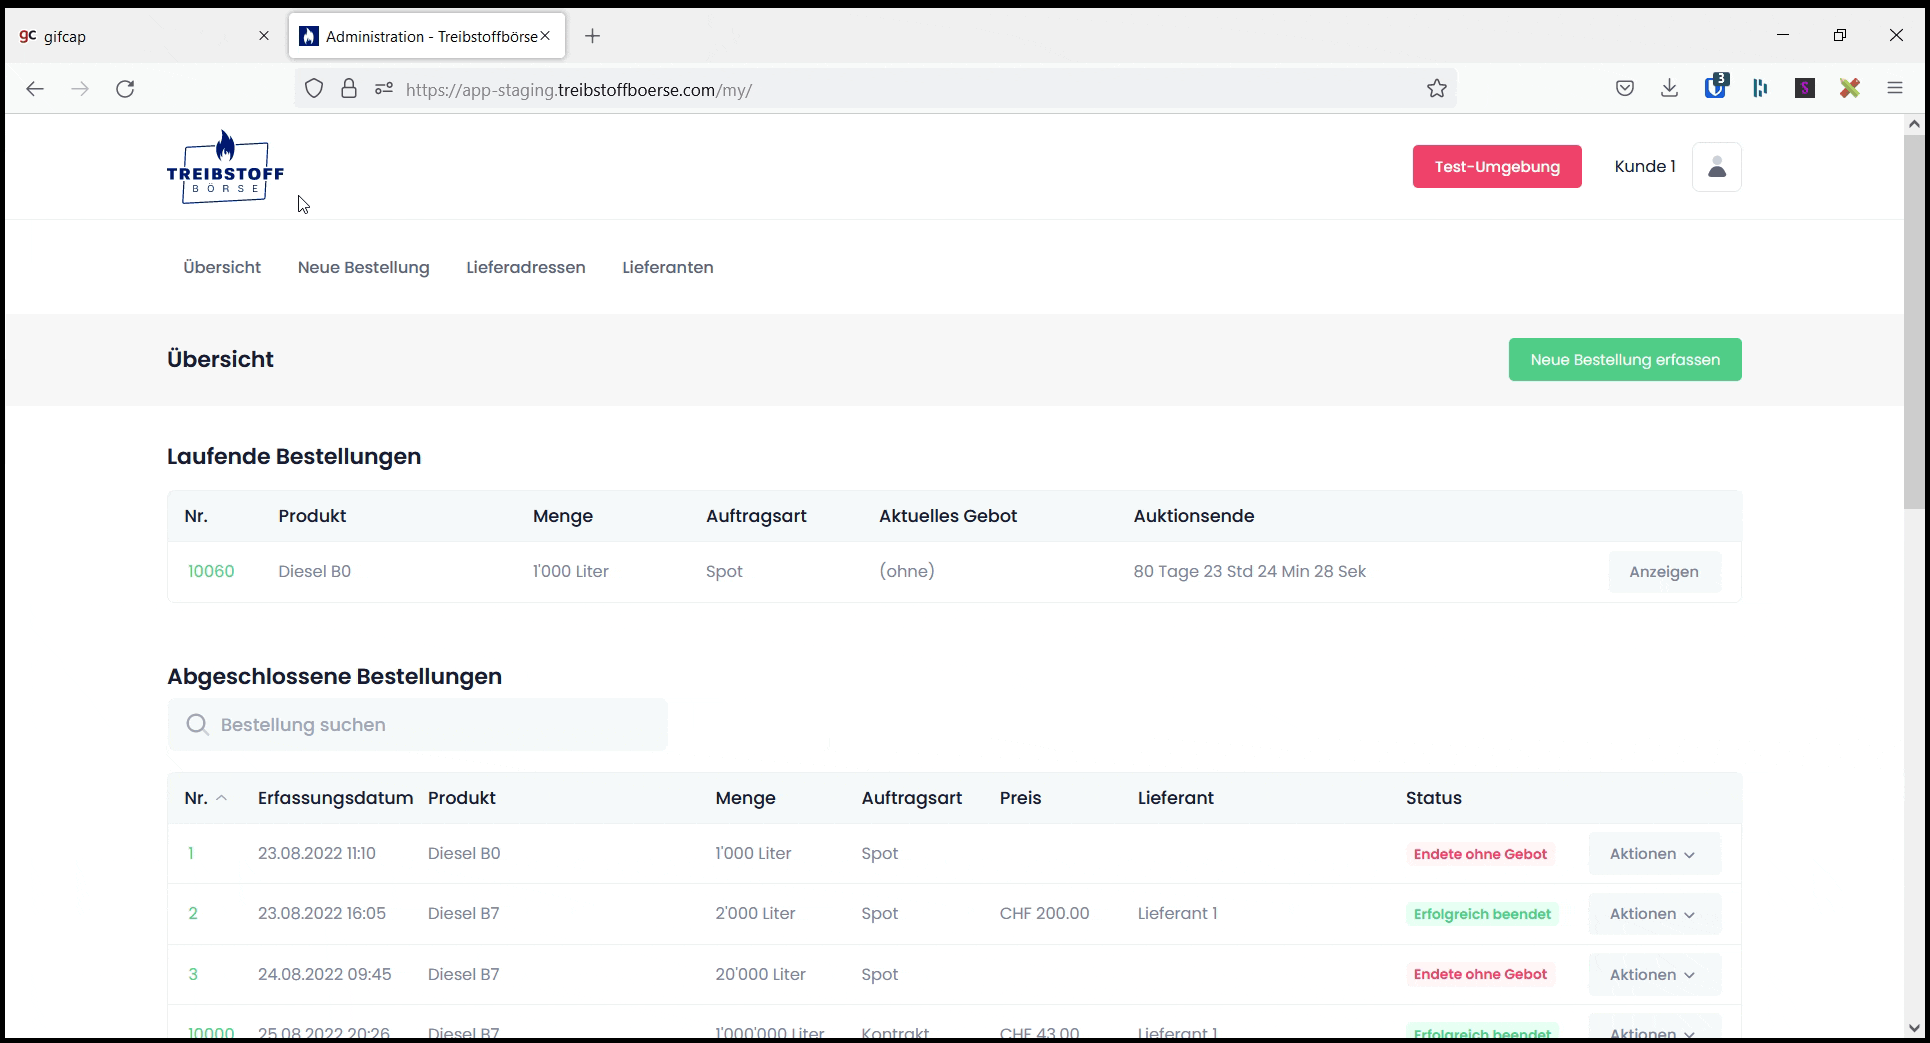
Task: Click the Treibstoffbörse flame logo
Action: click(x=225, y=167)
